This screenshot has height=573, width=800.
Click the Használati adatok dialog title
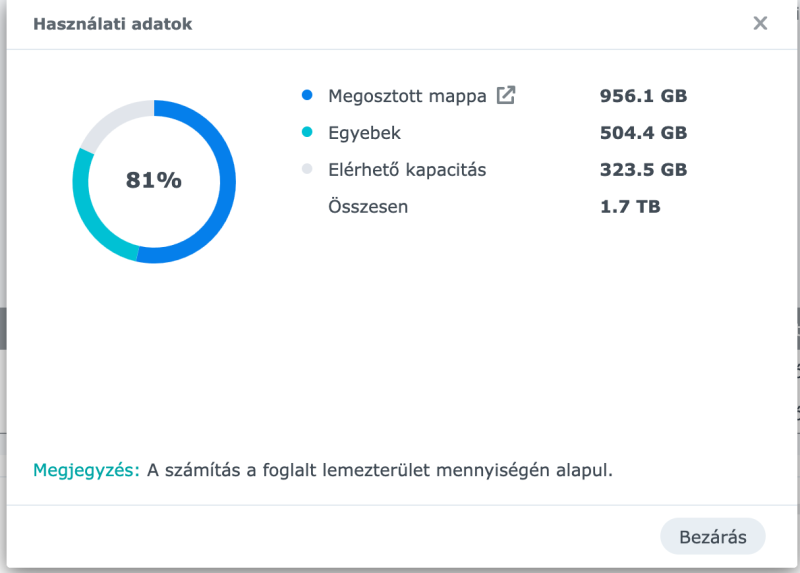pyautogui.click(x=113, y=24)
